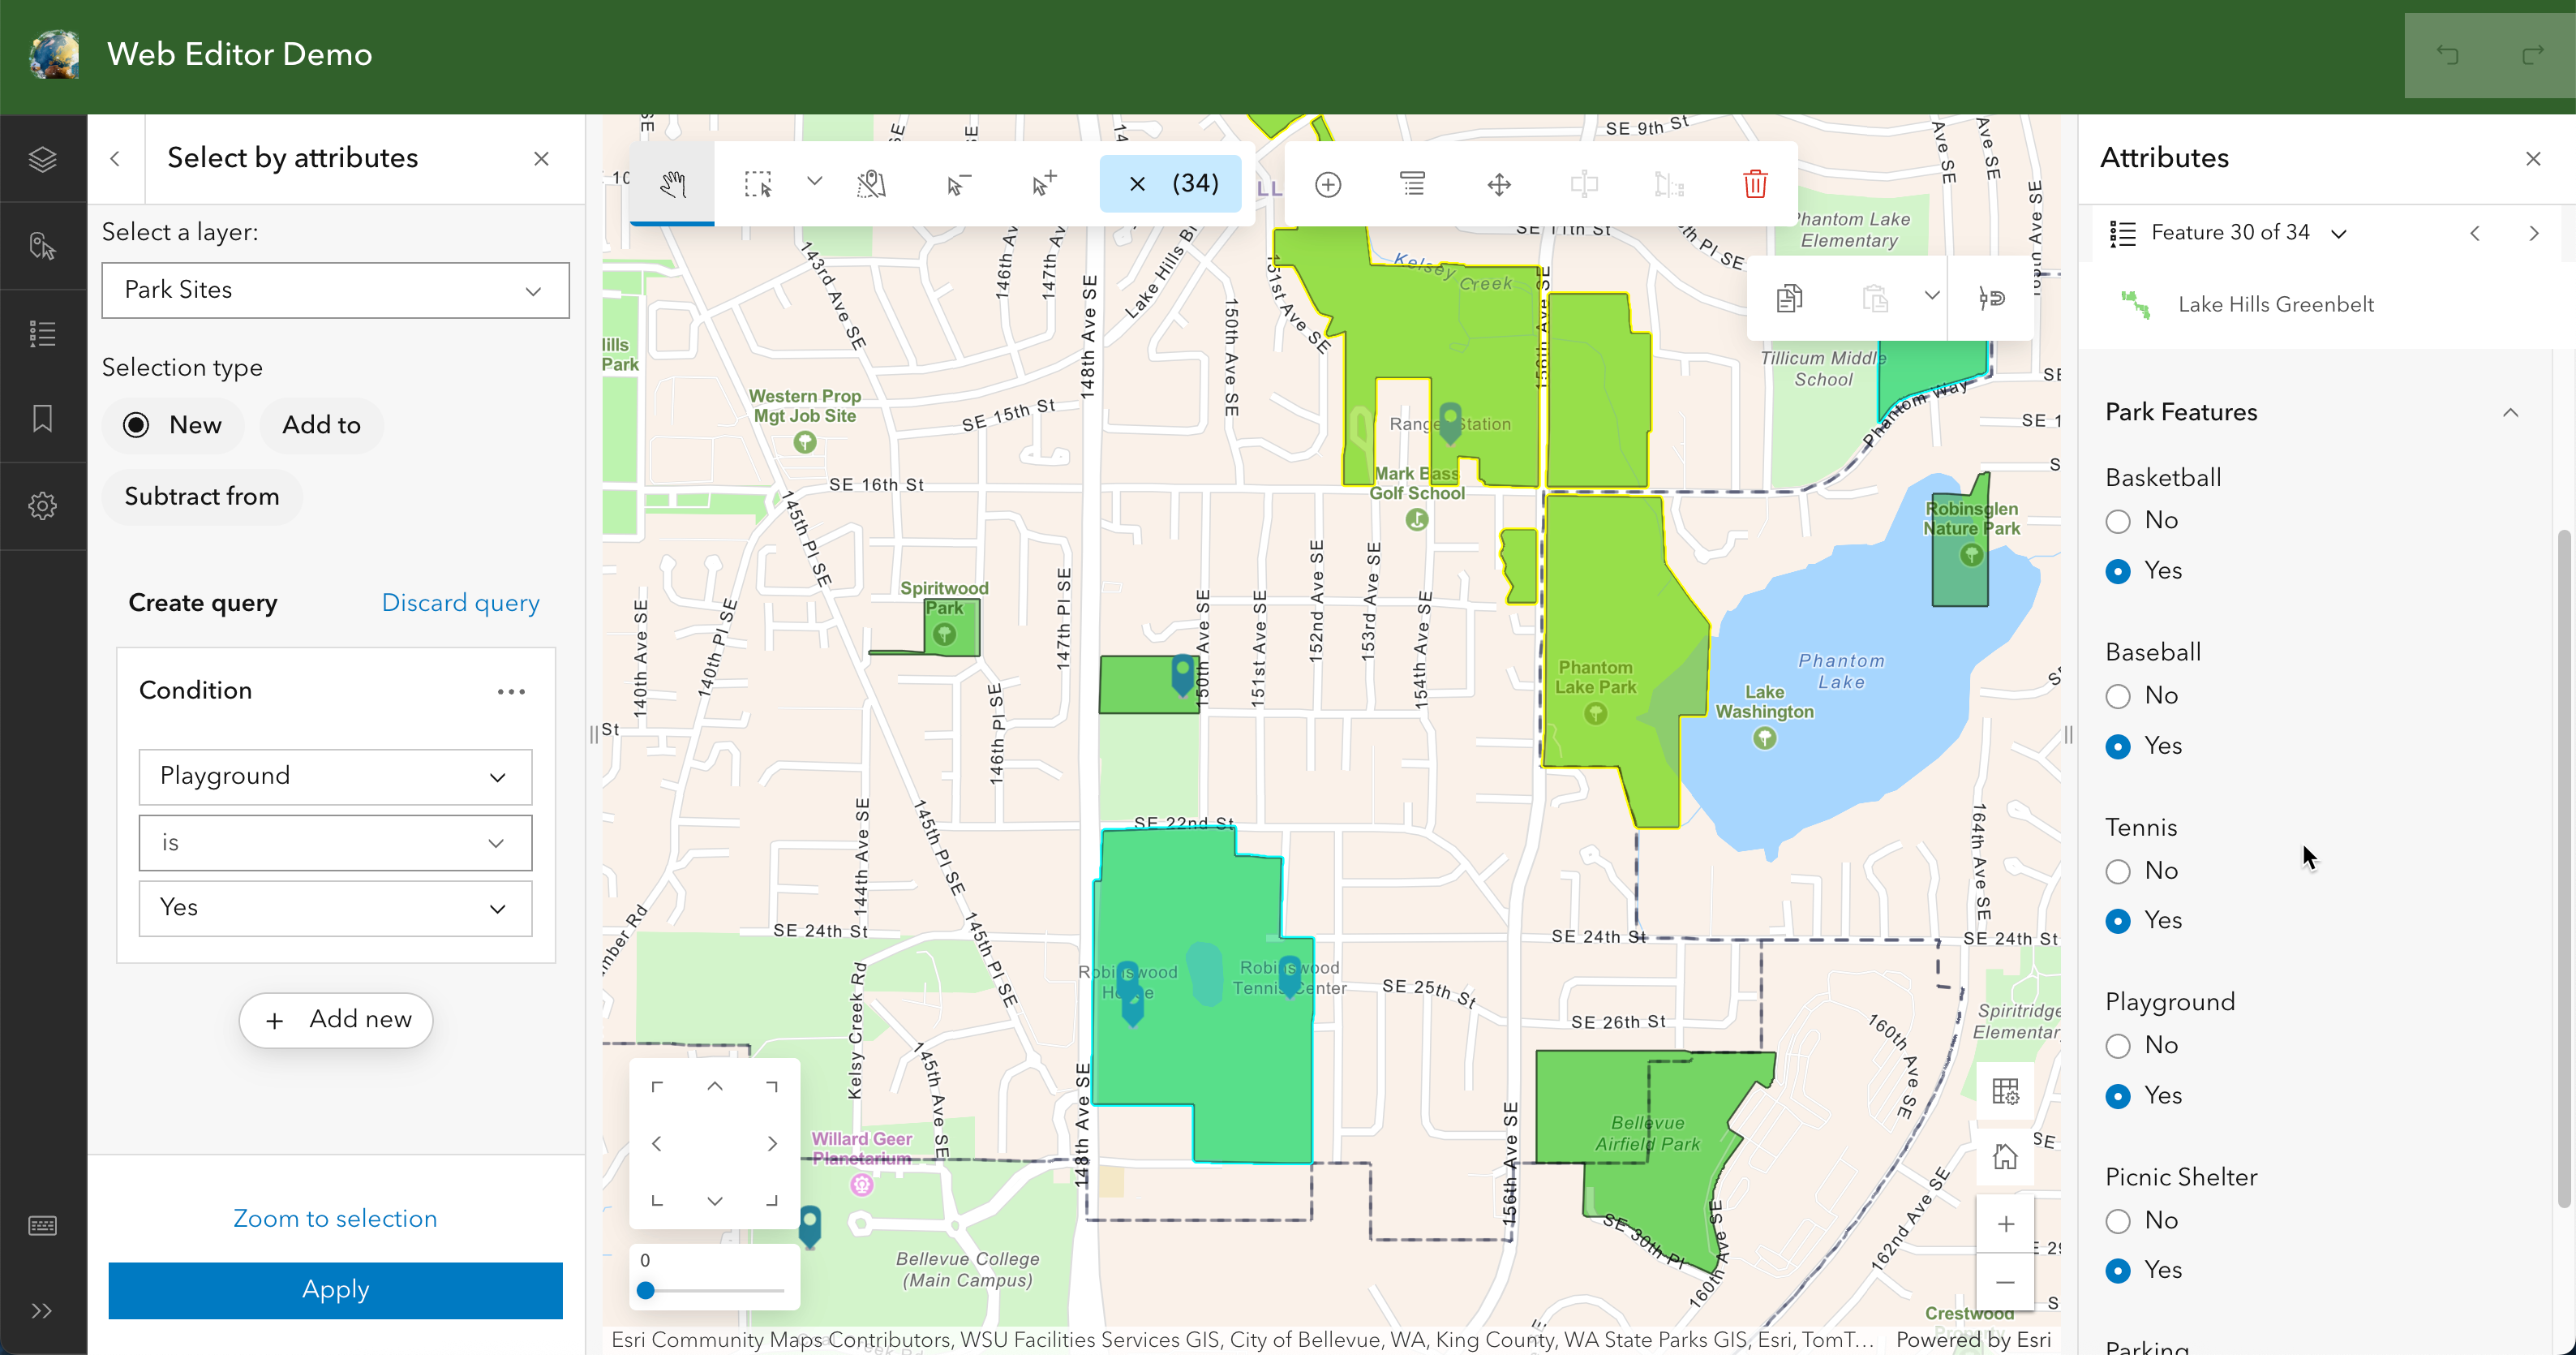Click the Paste features icon
This screenshot has height=1355, width=2576.
coord(1875,298)
